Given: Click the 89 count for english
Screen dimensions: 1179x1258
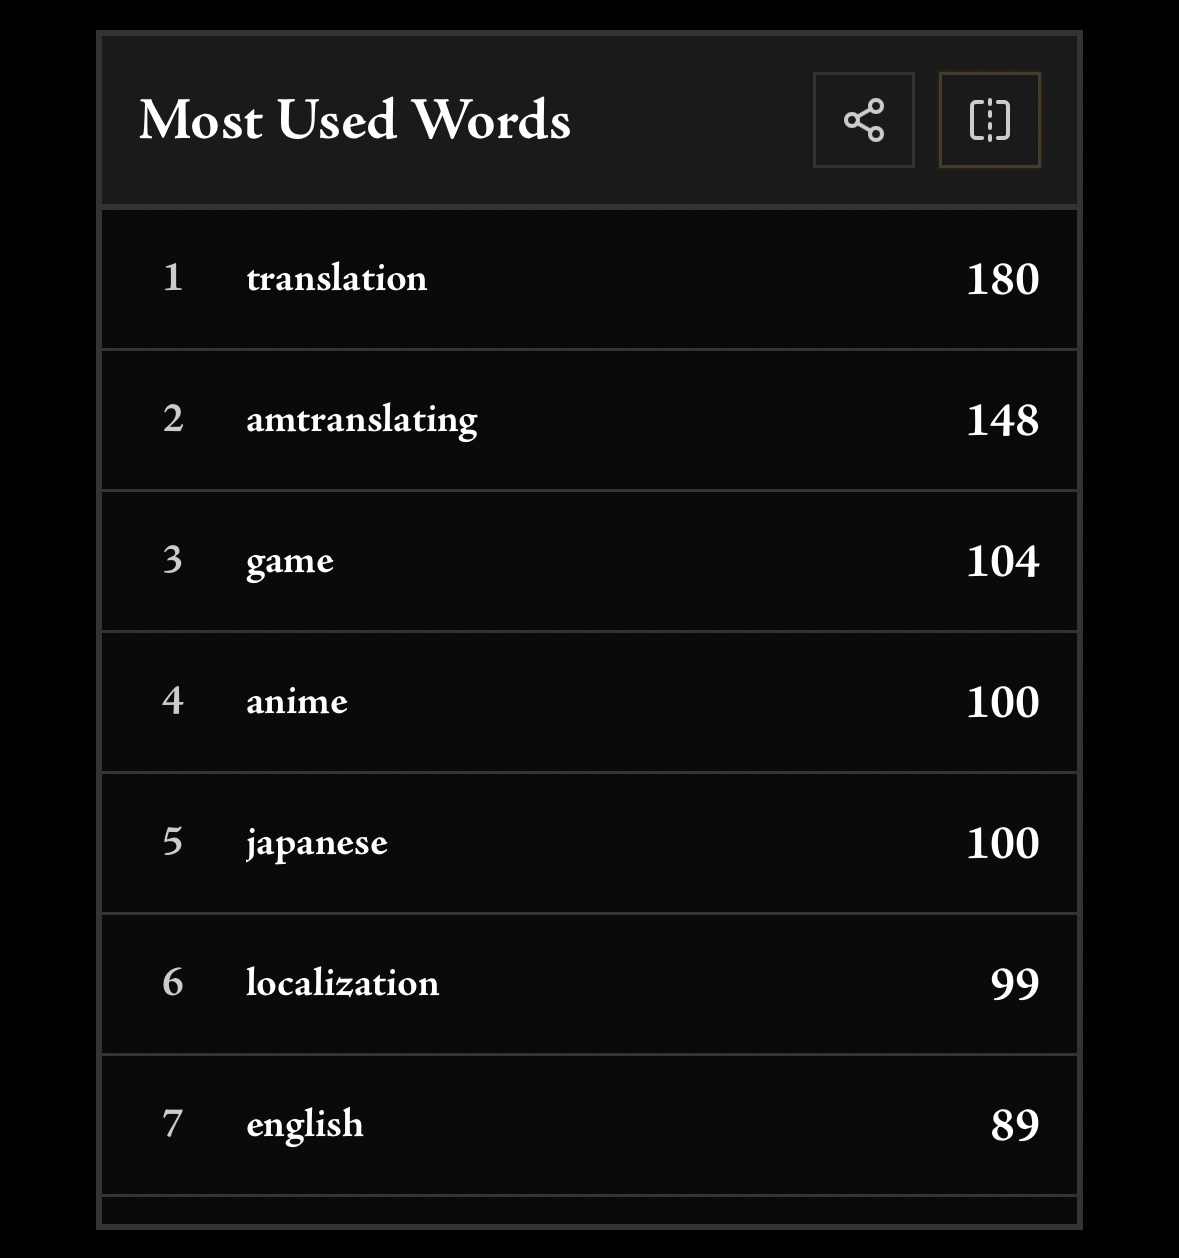Looking at the screenshot, I should [x=1014, y=1125].
